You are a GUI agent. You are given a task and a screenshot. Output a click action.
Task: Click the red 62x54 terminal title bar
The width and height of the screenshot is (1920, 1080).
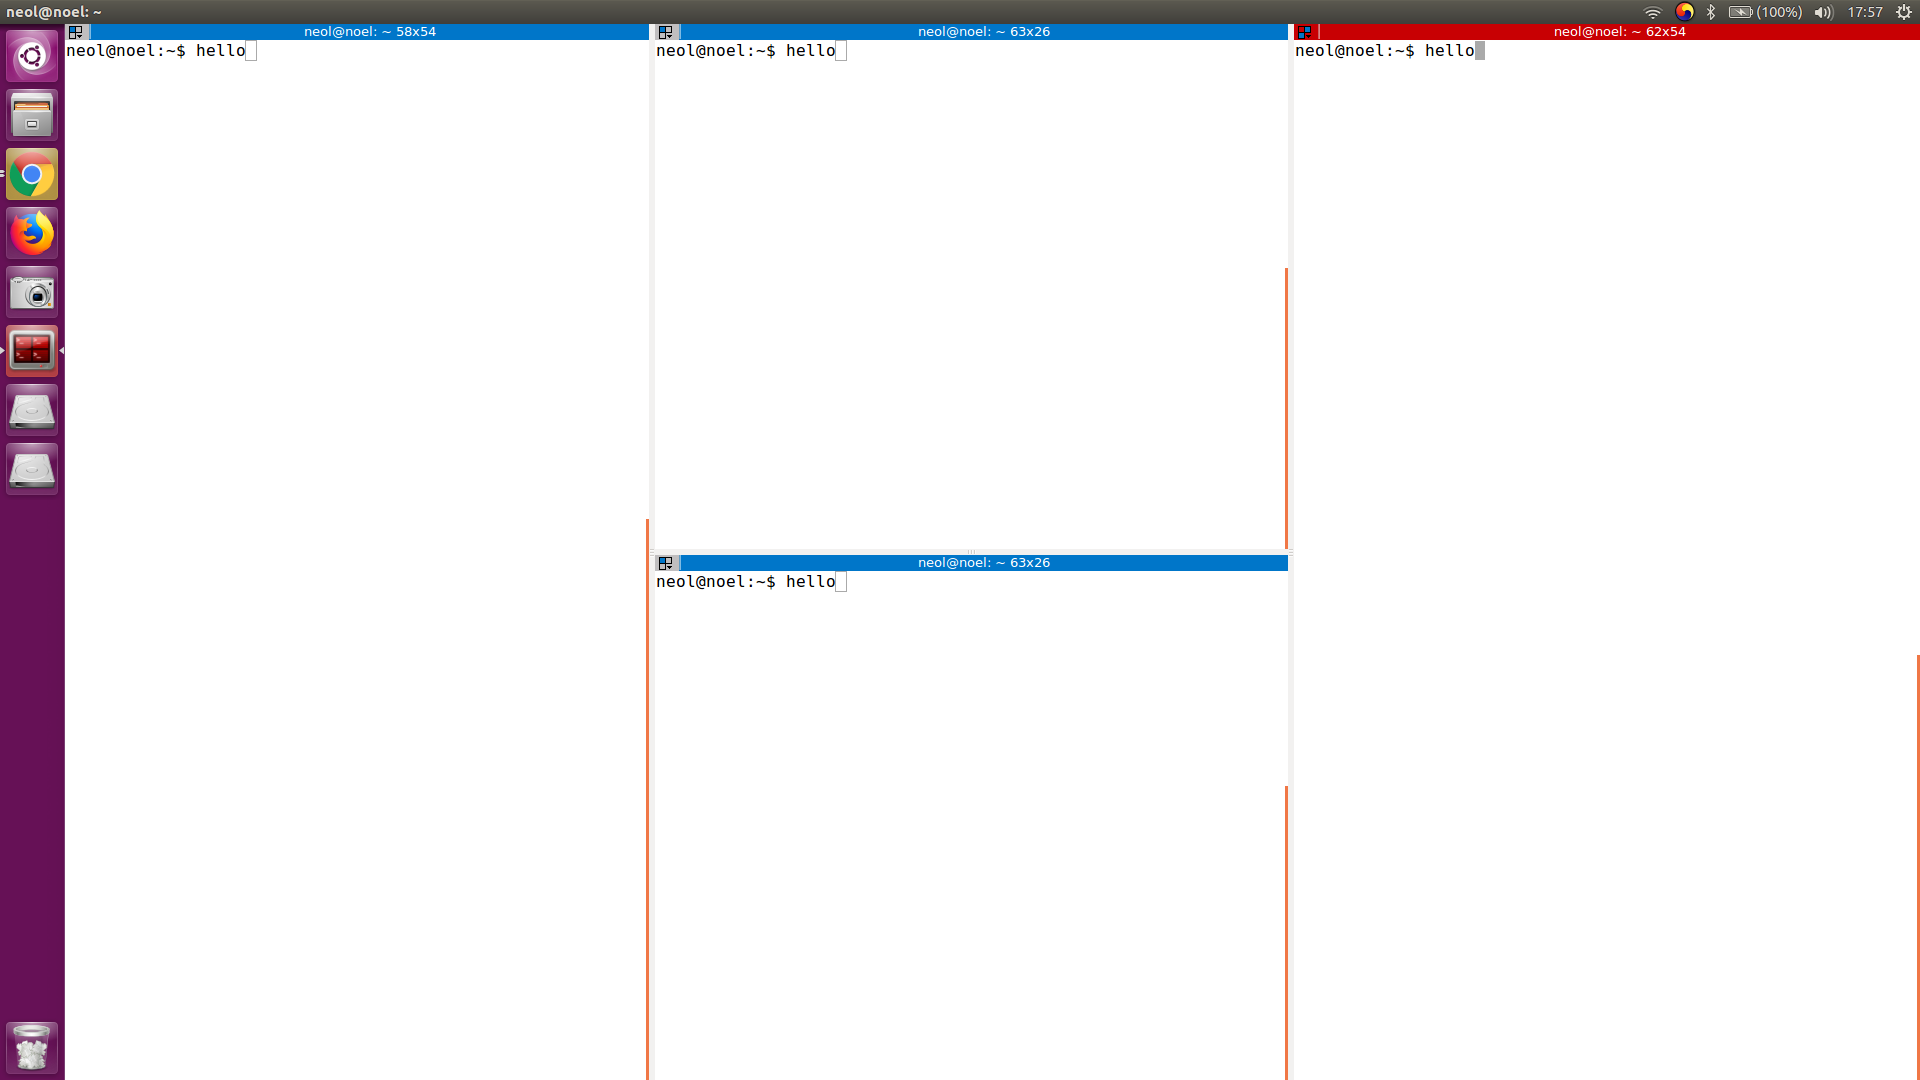(1619, 32)
